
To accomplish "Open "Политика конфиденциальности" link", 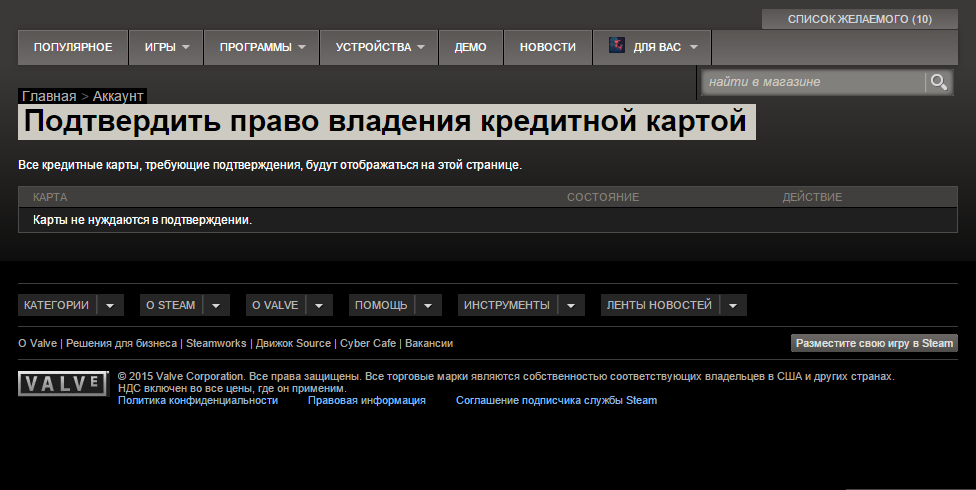I will (198, 400).
